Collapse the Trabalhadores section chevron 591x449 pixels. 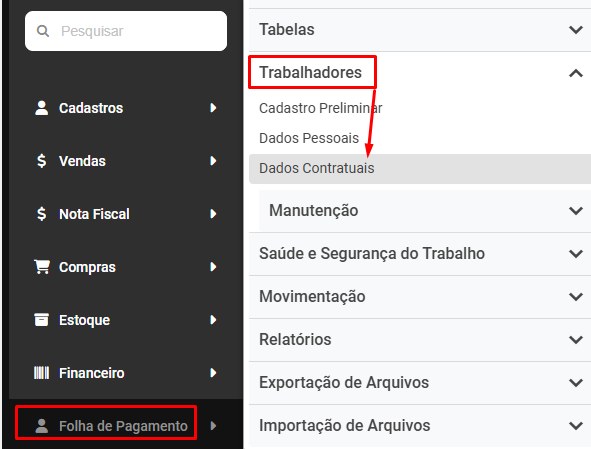(576, 73)
